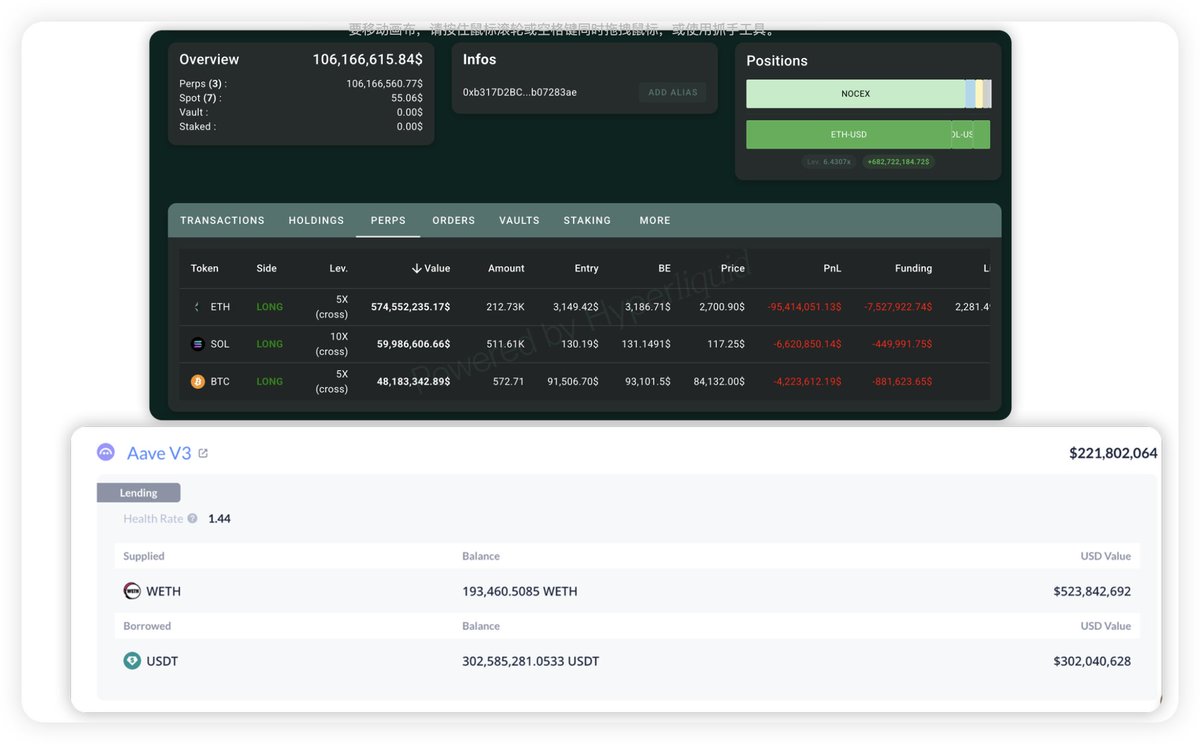
Task: Click the NOCEX positions bar segment
Action: (855, 94)
